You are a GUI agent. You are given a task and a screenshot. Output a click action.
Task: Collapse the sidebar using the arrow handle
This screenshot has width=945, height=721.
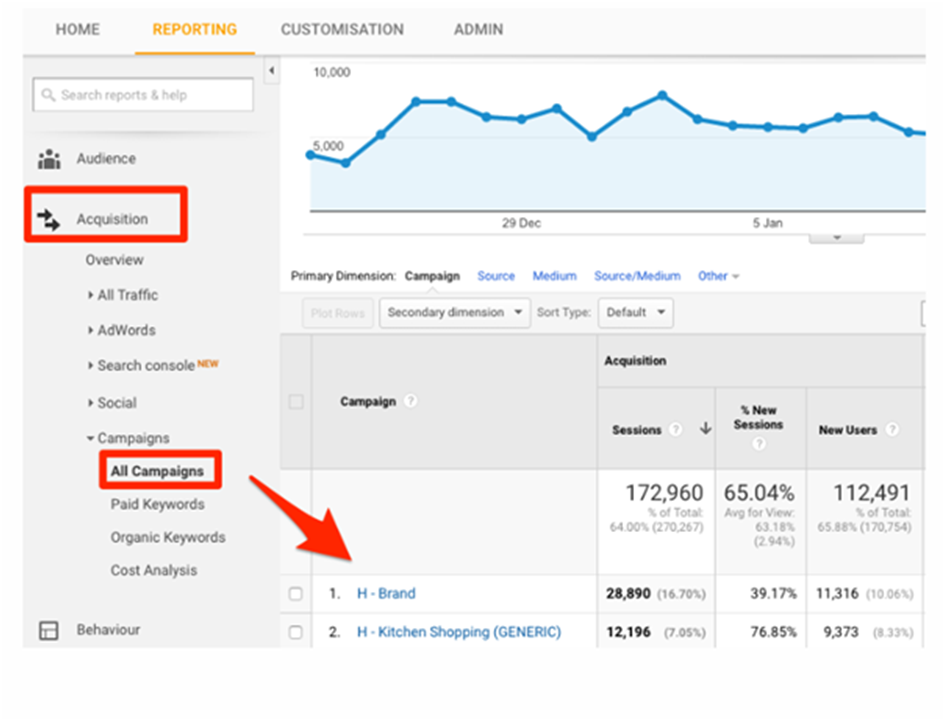click(x=270, y=72)
